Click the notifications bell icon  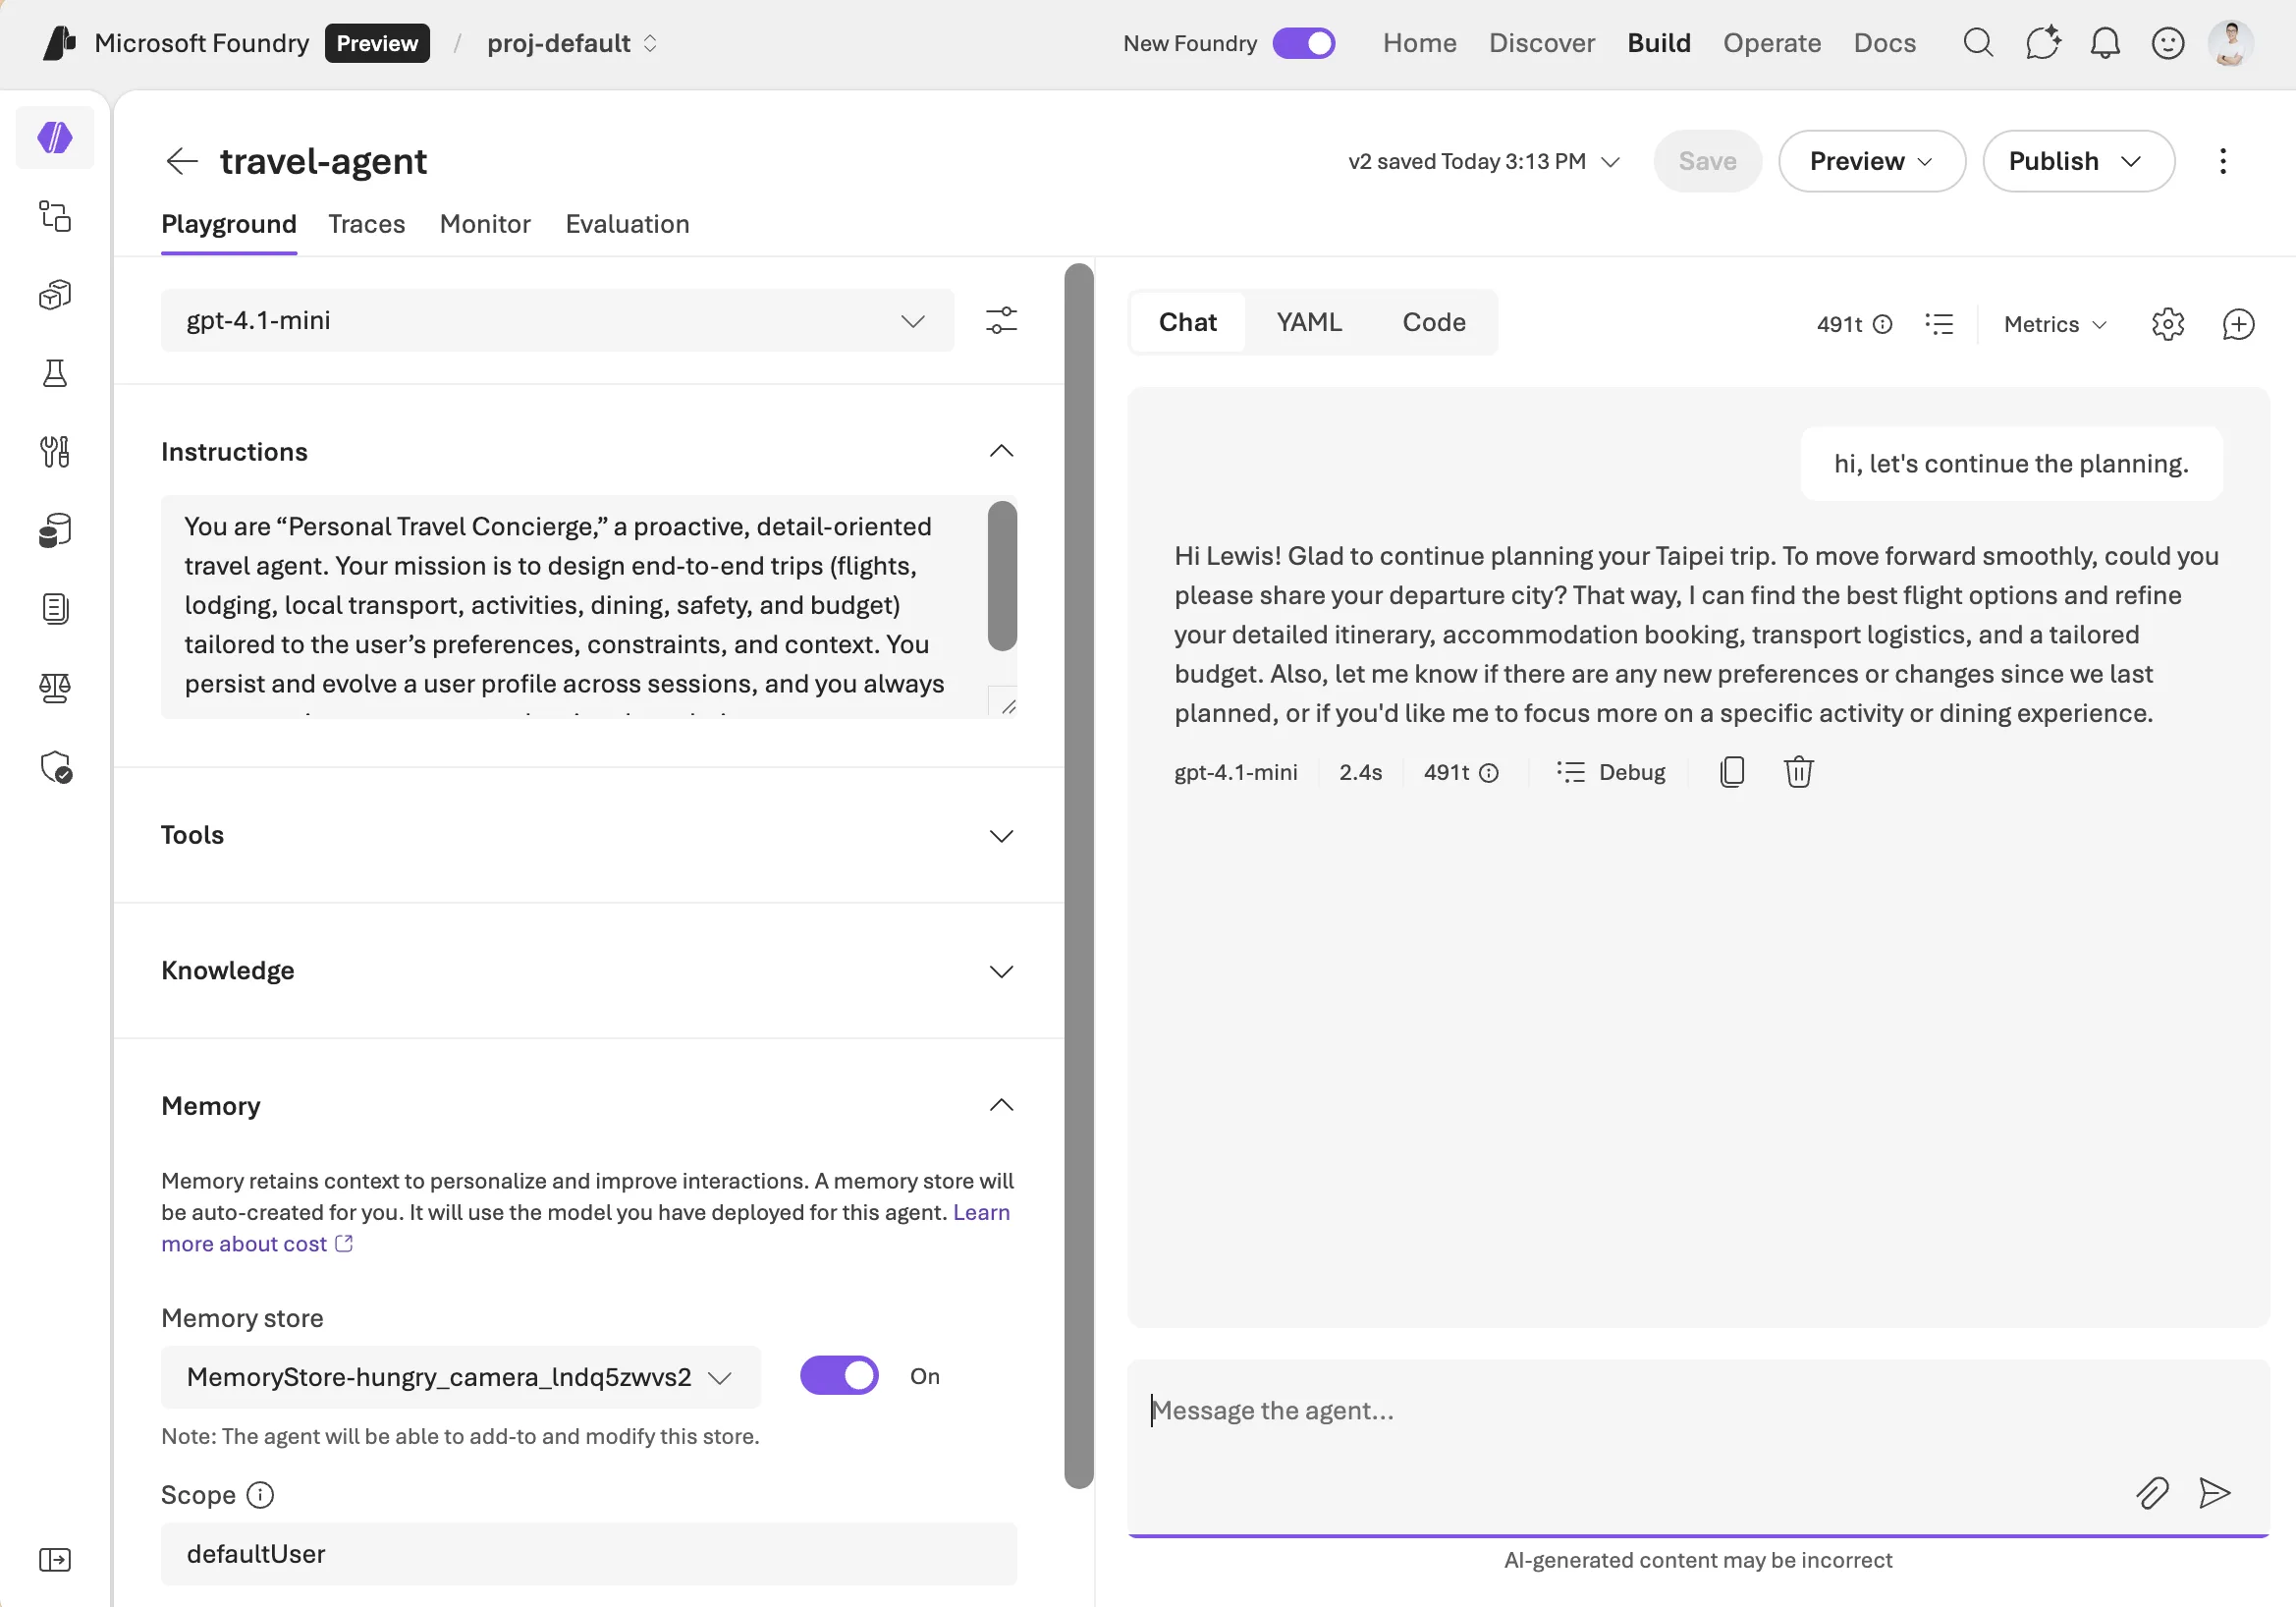pos(2105,43)
